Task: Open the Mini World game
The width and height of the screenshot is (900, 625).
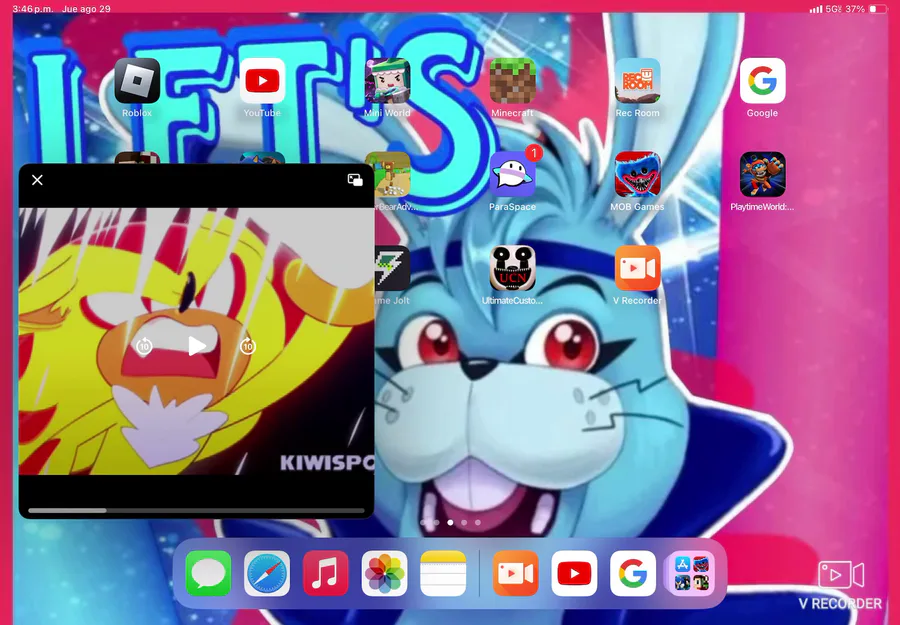Action: 387,81
